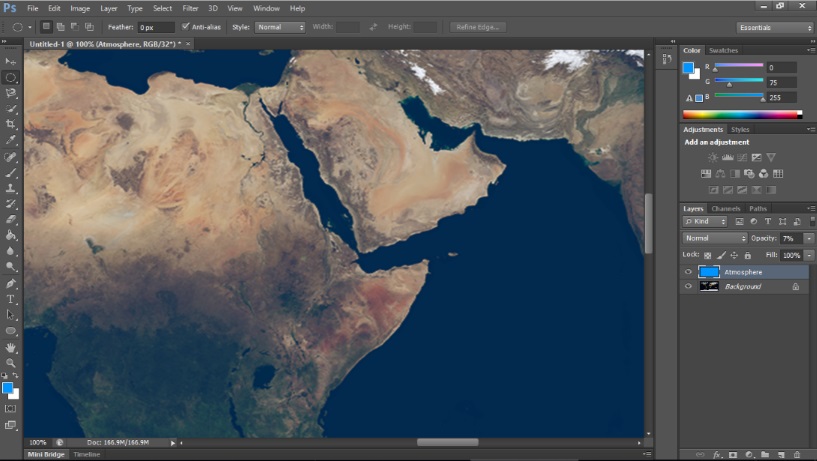Image resolution: width=817 pixels, height=461 pixels.
Task: Open the Essentials workspace dropdown
Action: 775,27
